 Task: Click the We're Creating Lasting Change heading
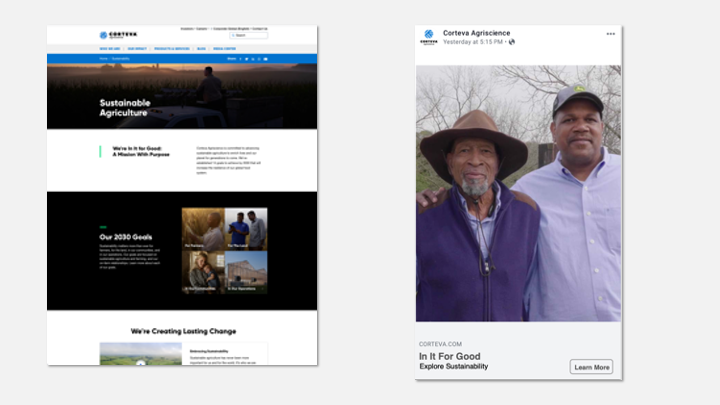pyautogui.click(x=183, y=331)
